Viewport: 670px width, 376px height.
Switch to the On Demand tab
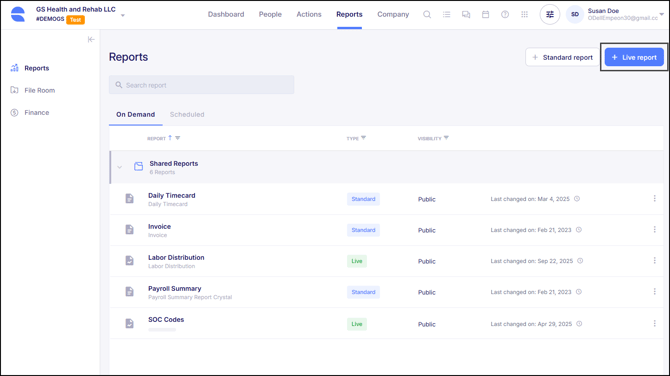[135, 115]
